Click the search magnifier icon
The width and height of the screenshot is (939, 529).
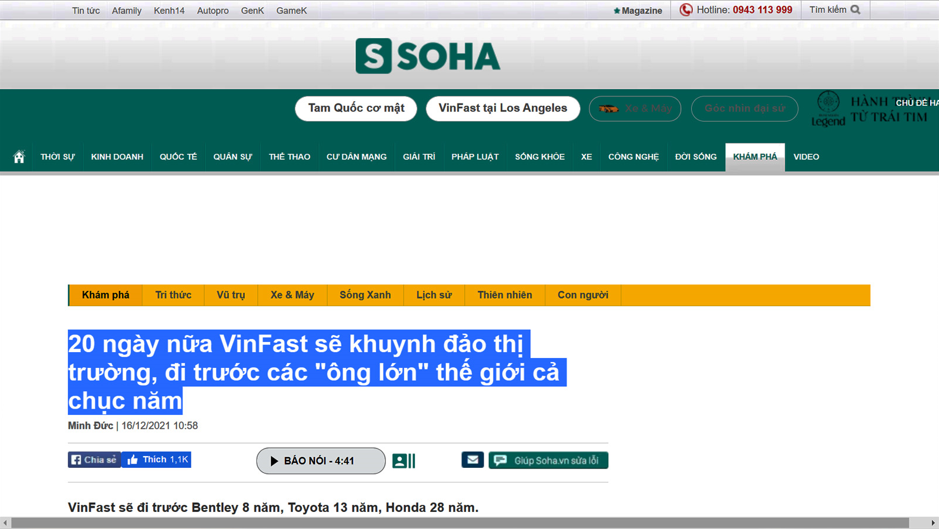[x=855, y=10]
